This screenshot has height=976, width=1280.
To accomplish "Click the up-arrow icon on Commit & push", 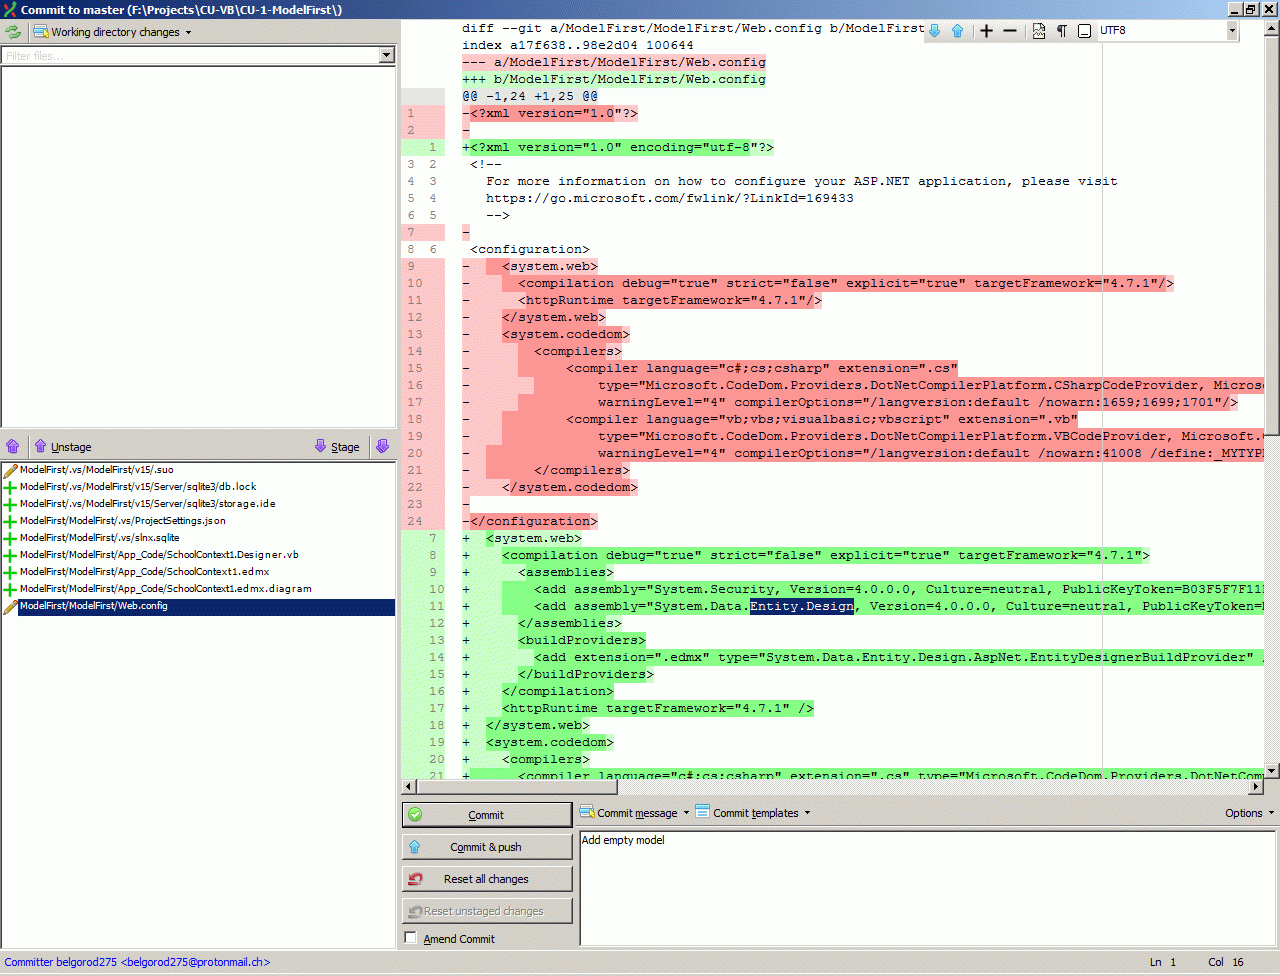I will [x=415, y=847].
